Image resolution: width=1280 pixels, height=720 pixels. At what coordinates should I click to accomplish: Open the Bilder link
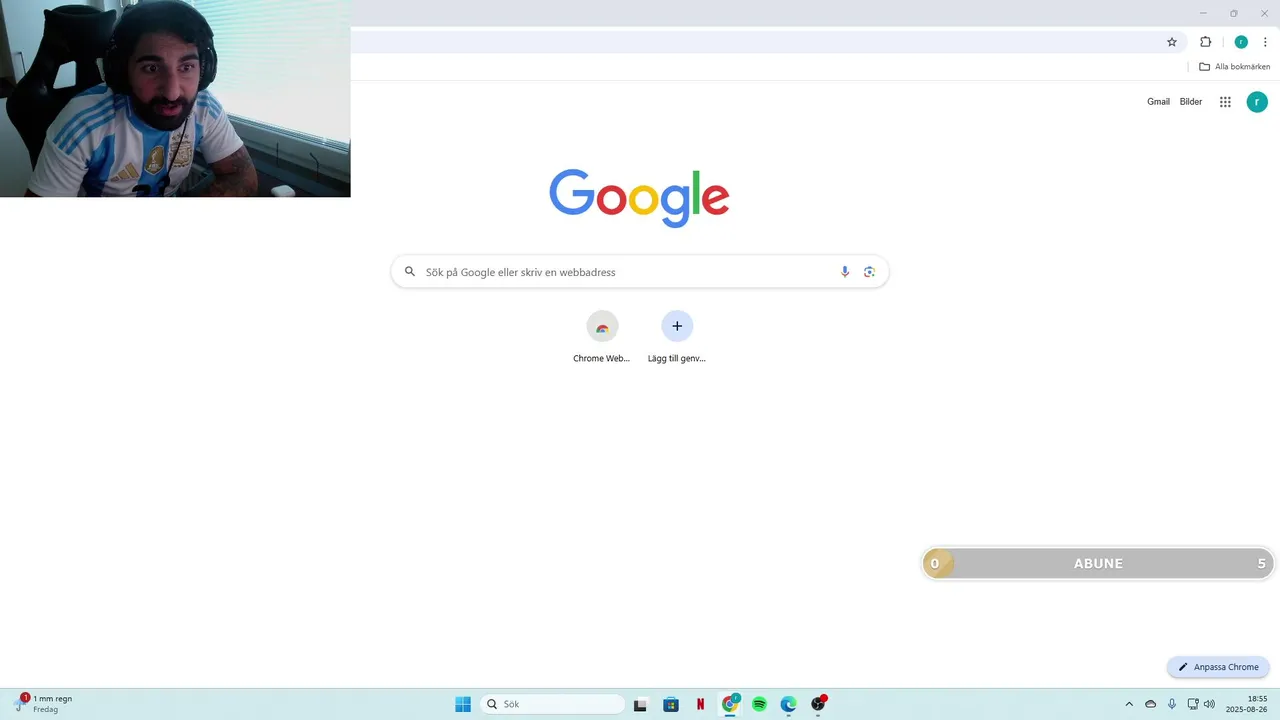click(x=1191, y=102)
